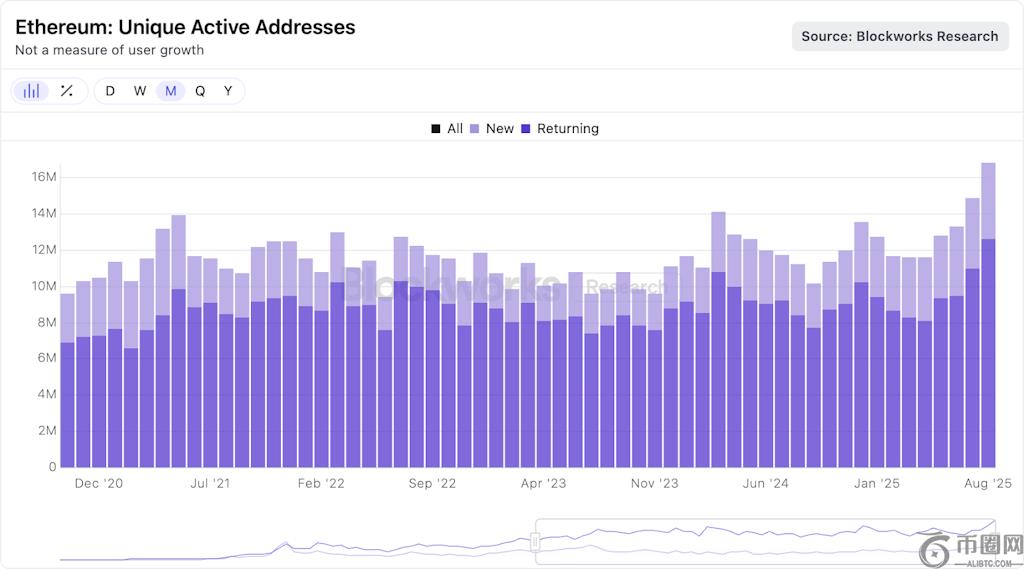Click the dark purple Returning legend square

click(x=526, y=129)
